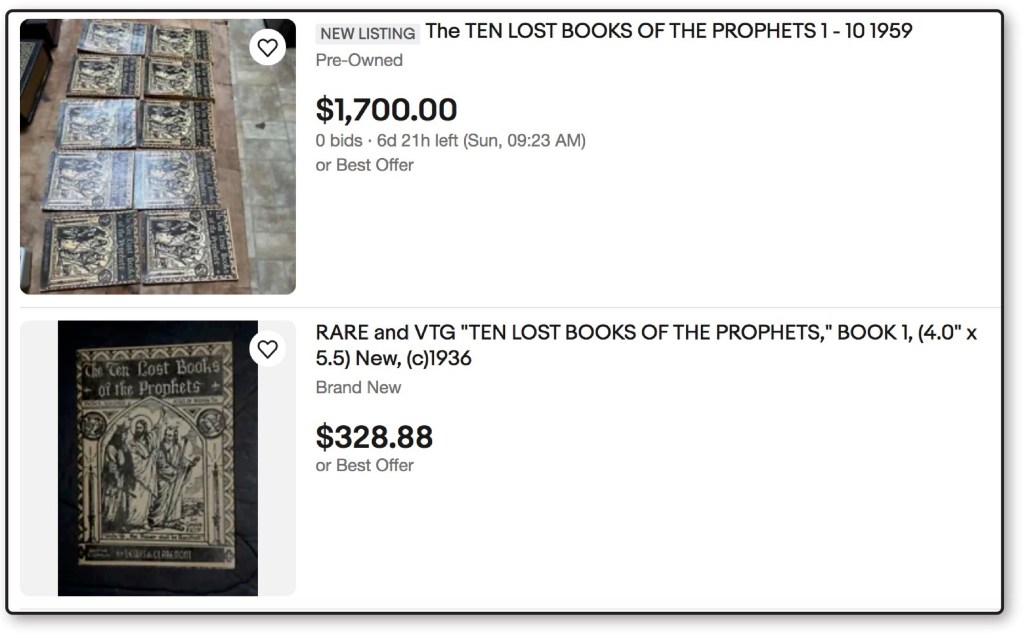The width and height of the screenshot is (1024, 638).
Task: Click the Pre-Owned condition label
Action: coord(359,60)
